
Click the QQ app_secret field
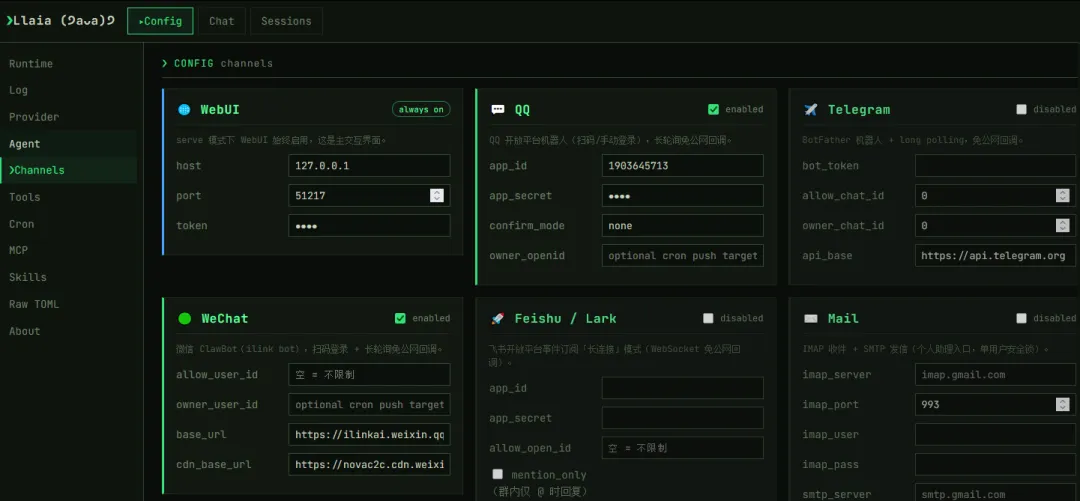[683, 196]
